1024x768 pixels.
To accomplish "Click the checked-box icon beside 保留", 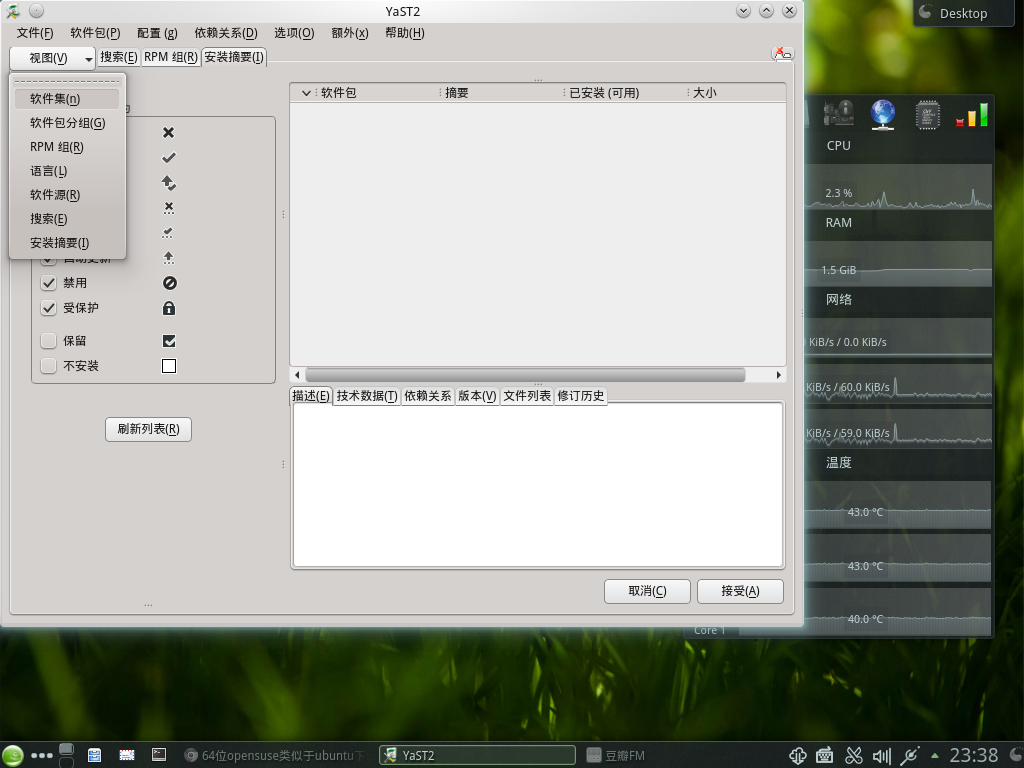I will pyautogui.click(x=168, y=341).
